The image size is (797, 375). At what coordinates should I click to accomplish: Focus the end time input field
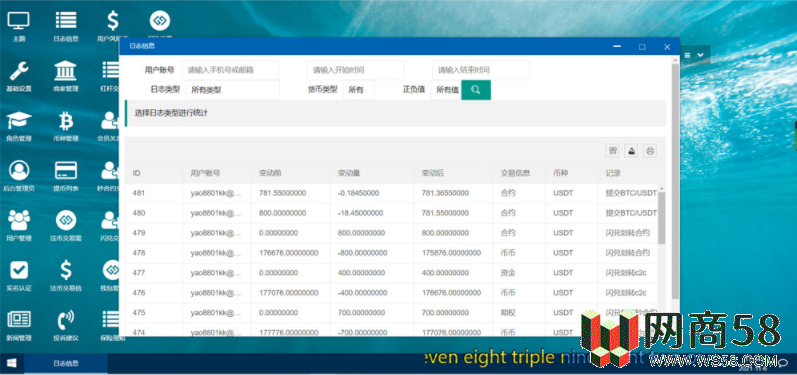coord(481,70)
